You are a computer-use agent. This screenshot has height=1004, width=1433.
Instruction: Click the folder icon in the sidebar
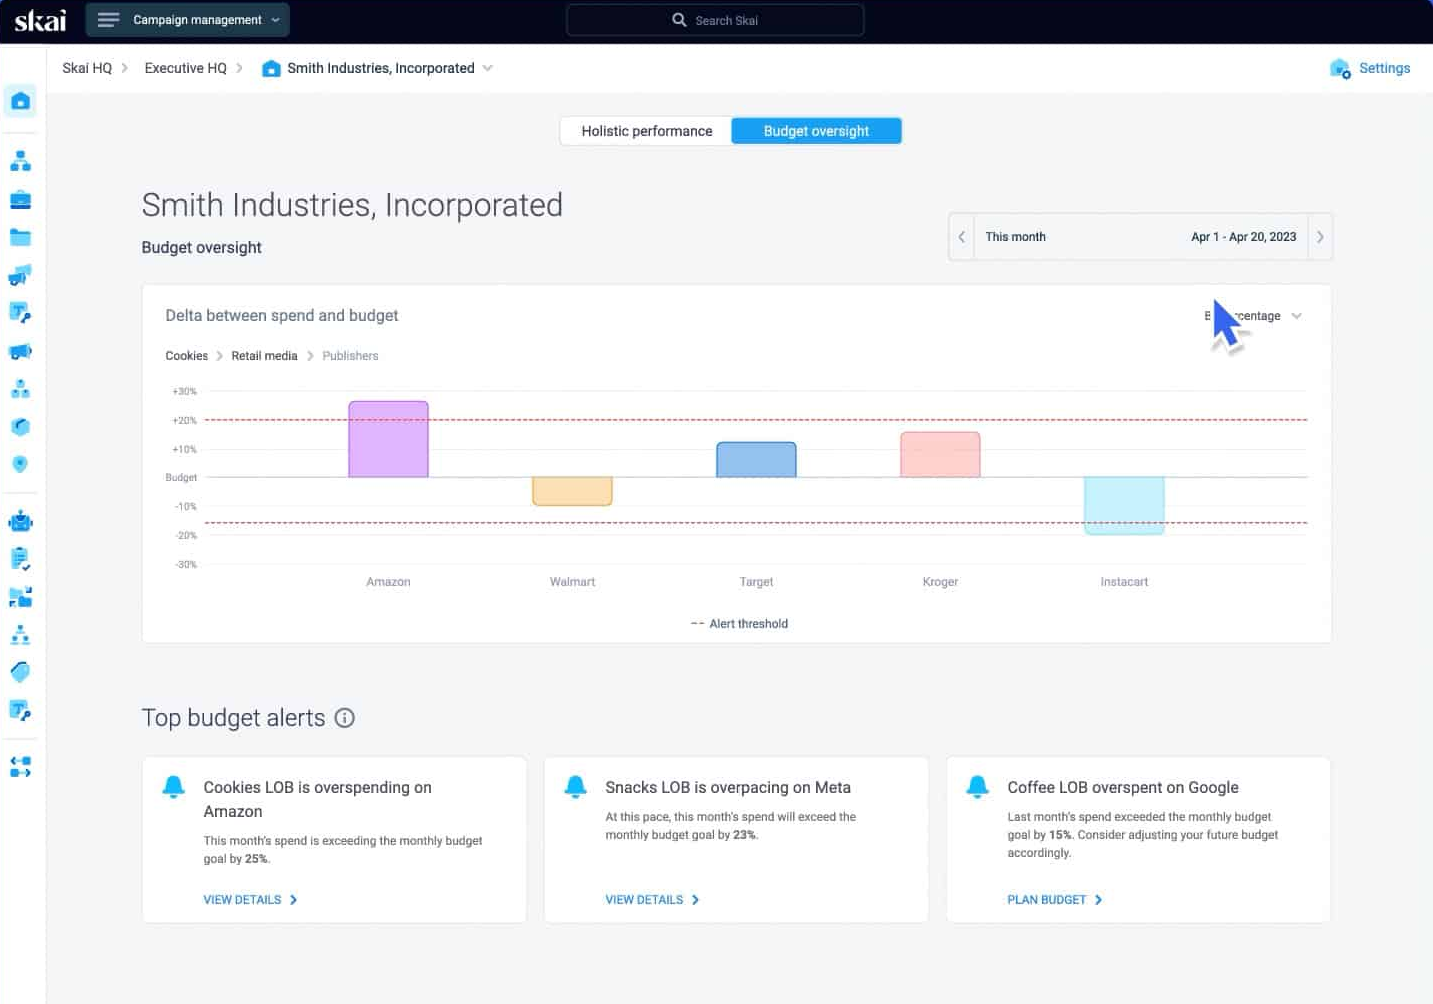coord(20,238)
